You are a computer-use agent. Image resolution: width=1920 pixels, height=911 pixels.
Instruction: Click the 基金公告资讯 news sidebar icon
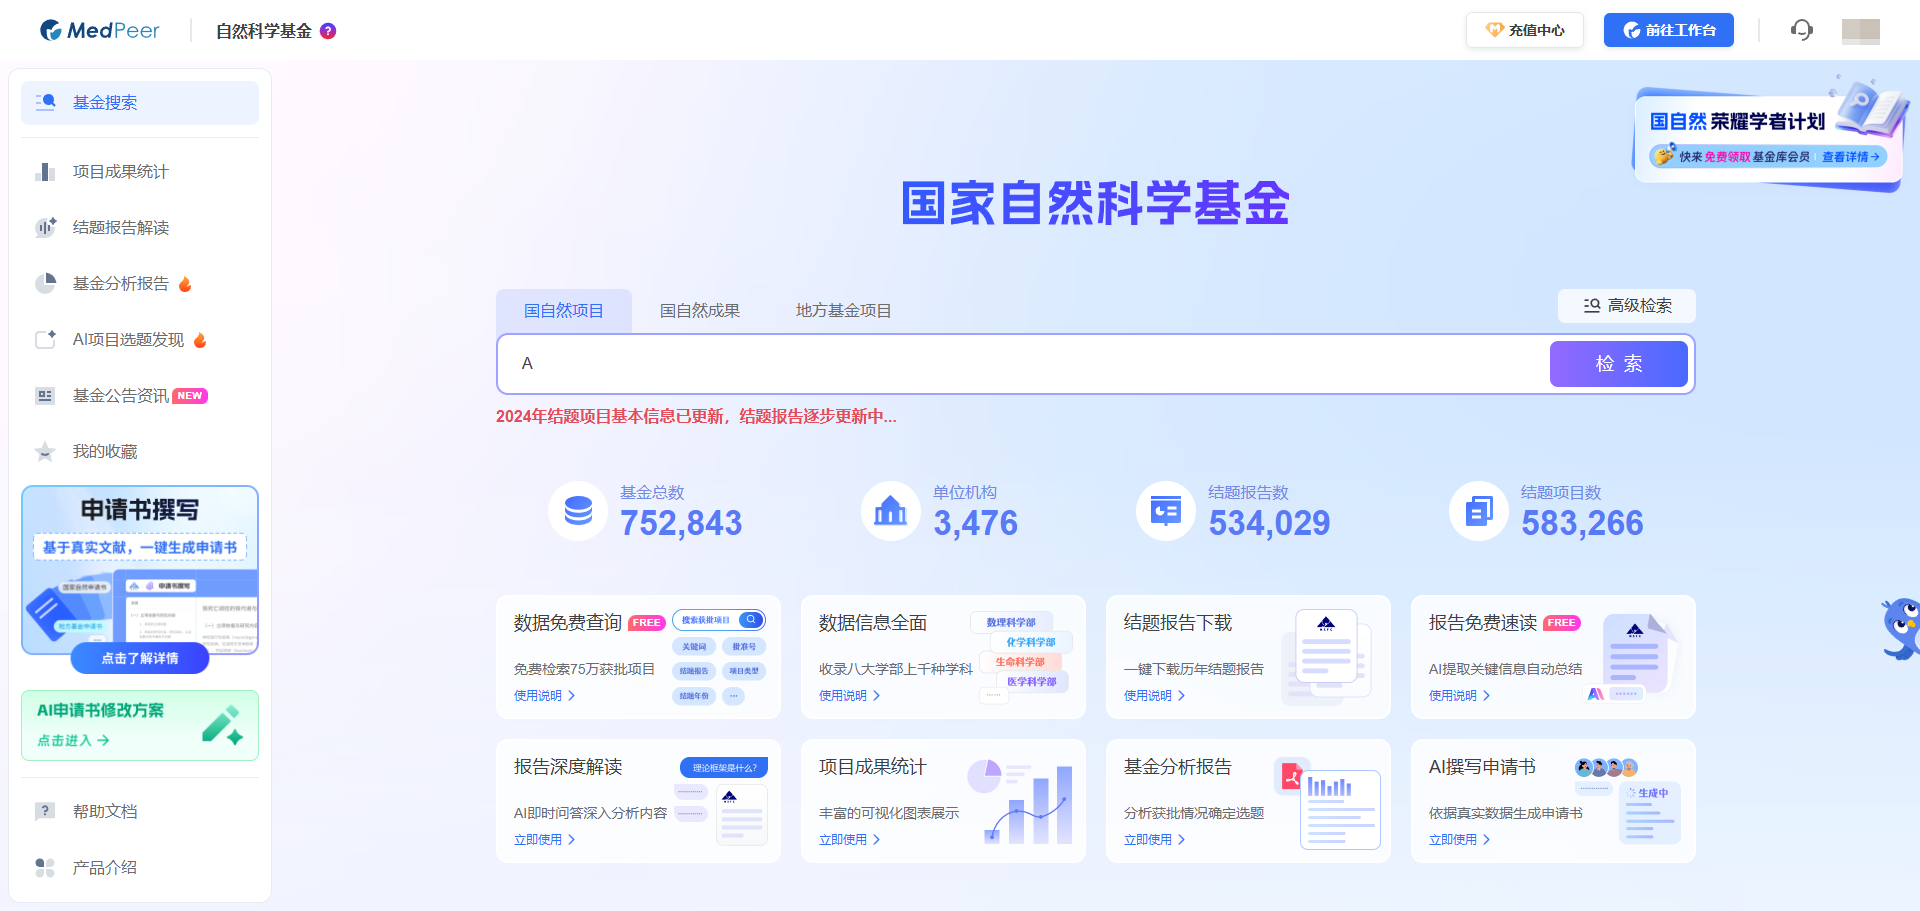[x=46, y=396]
